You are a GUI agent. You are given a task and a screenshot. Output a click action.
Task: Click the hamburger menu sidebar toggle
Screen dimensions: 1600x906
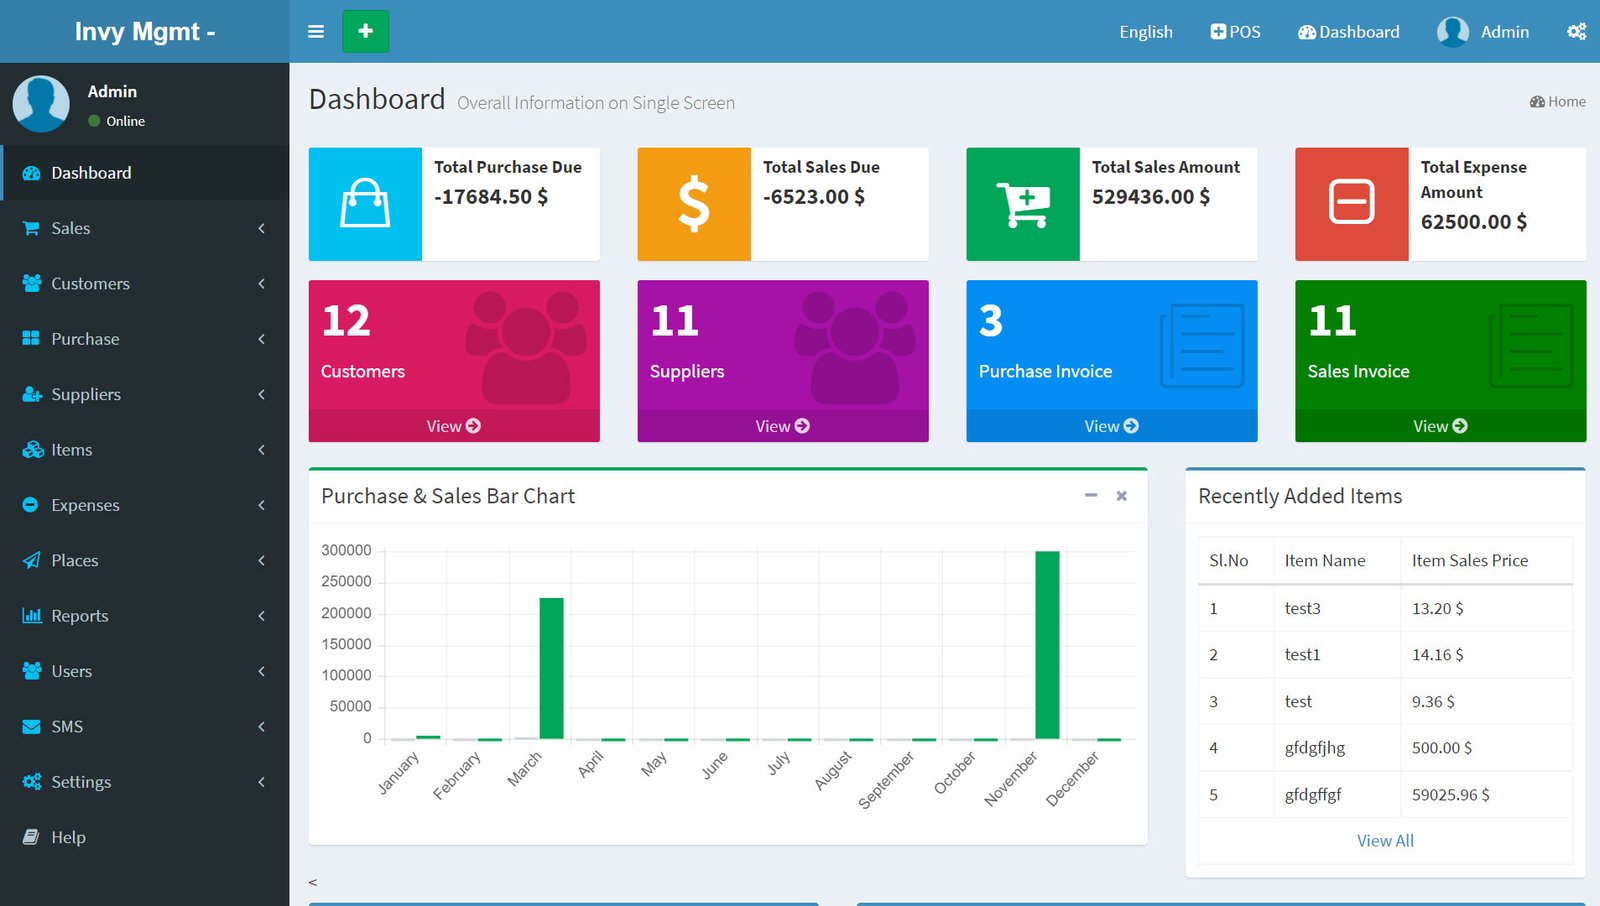[316, 32]
